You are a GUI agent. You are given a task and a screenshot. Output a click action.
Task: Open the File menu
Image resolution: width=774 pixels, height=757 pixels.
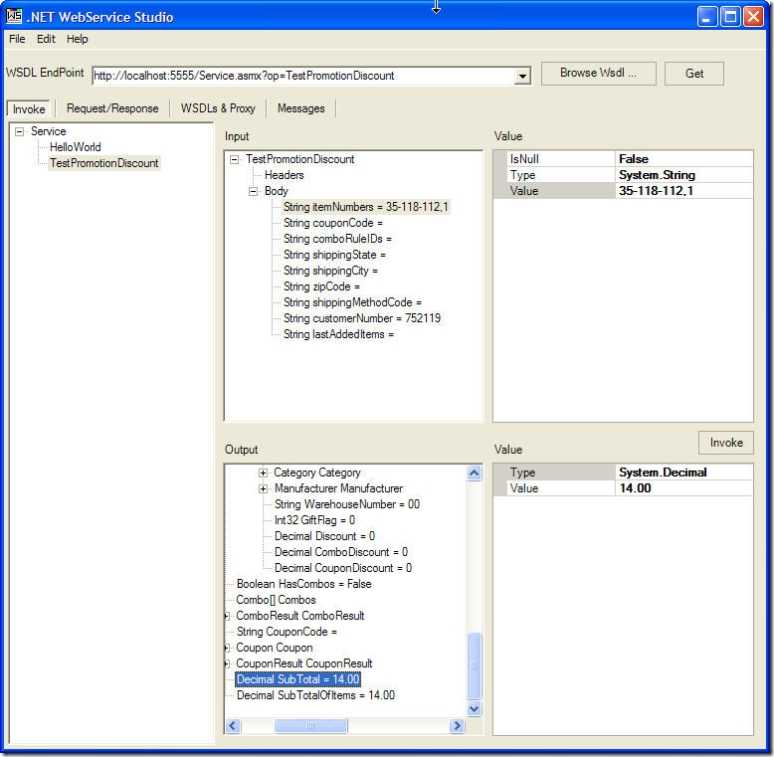17,39
